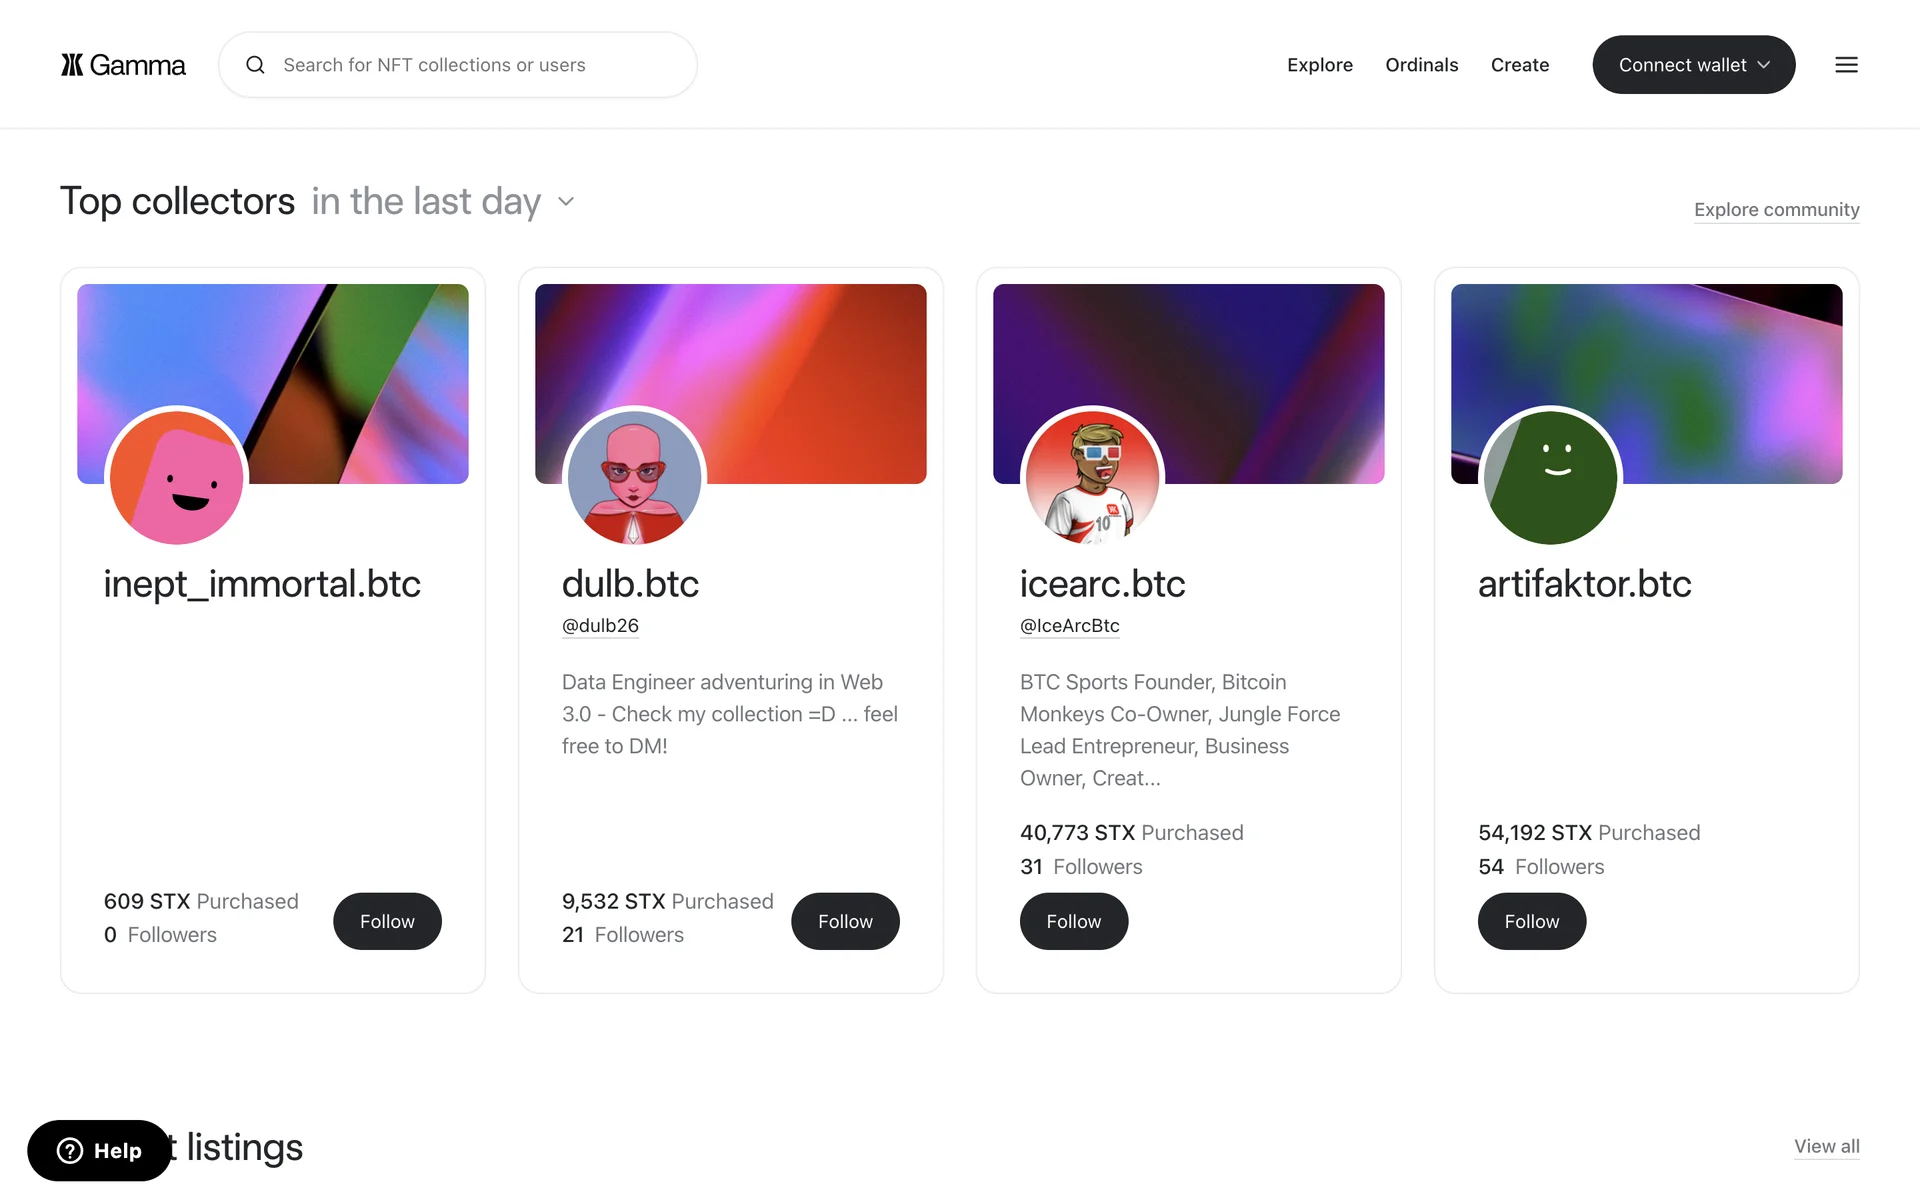Follow the collector icearc.btc
Screen dimensions: 1920x1200
(x=1073, y=921)
